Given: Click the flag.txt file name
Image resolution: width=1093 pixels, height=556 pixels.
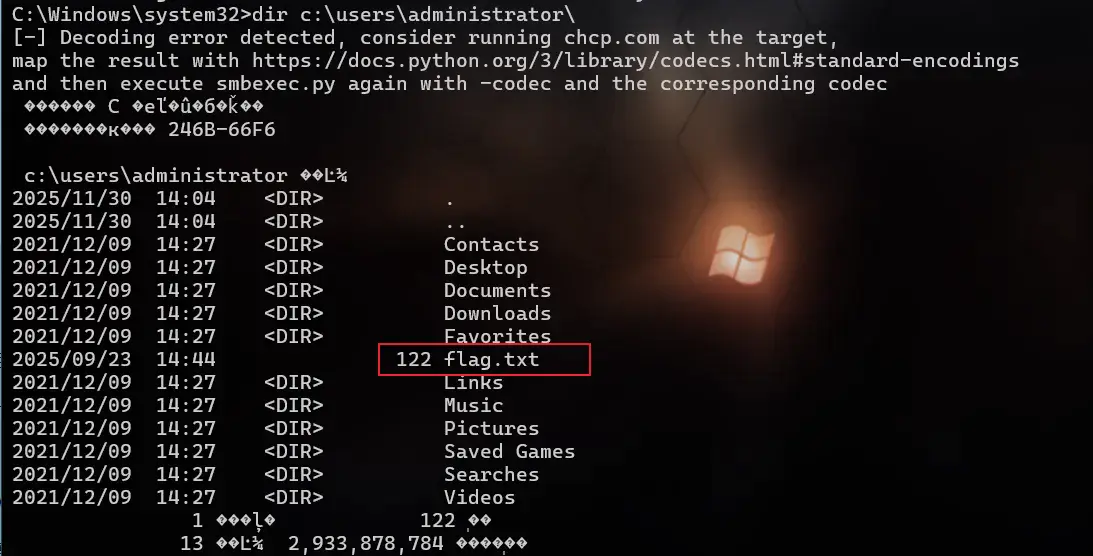Looking at the screenshot, I should click(491, 360).
